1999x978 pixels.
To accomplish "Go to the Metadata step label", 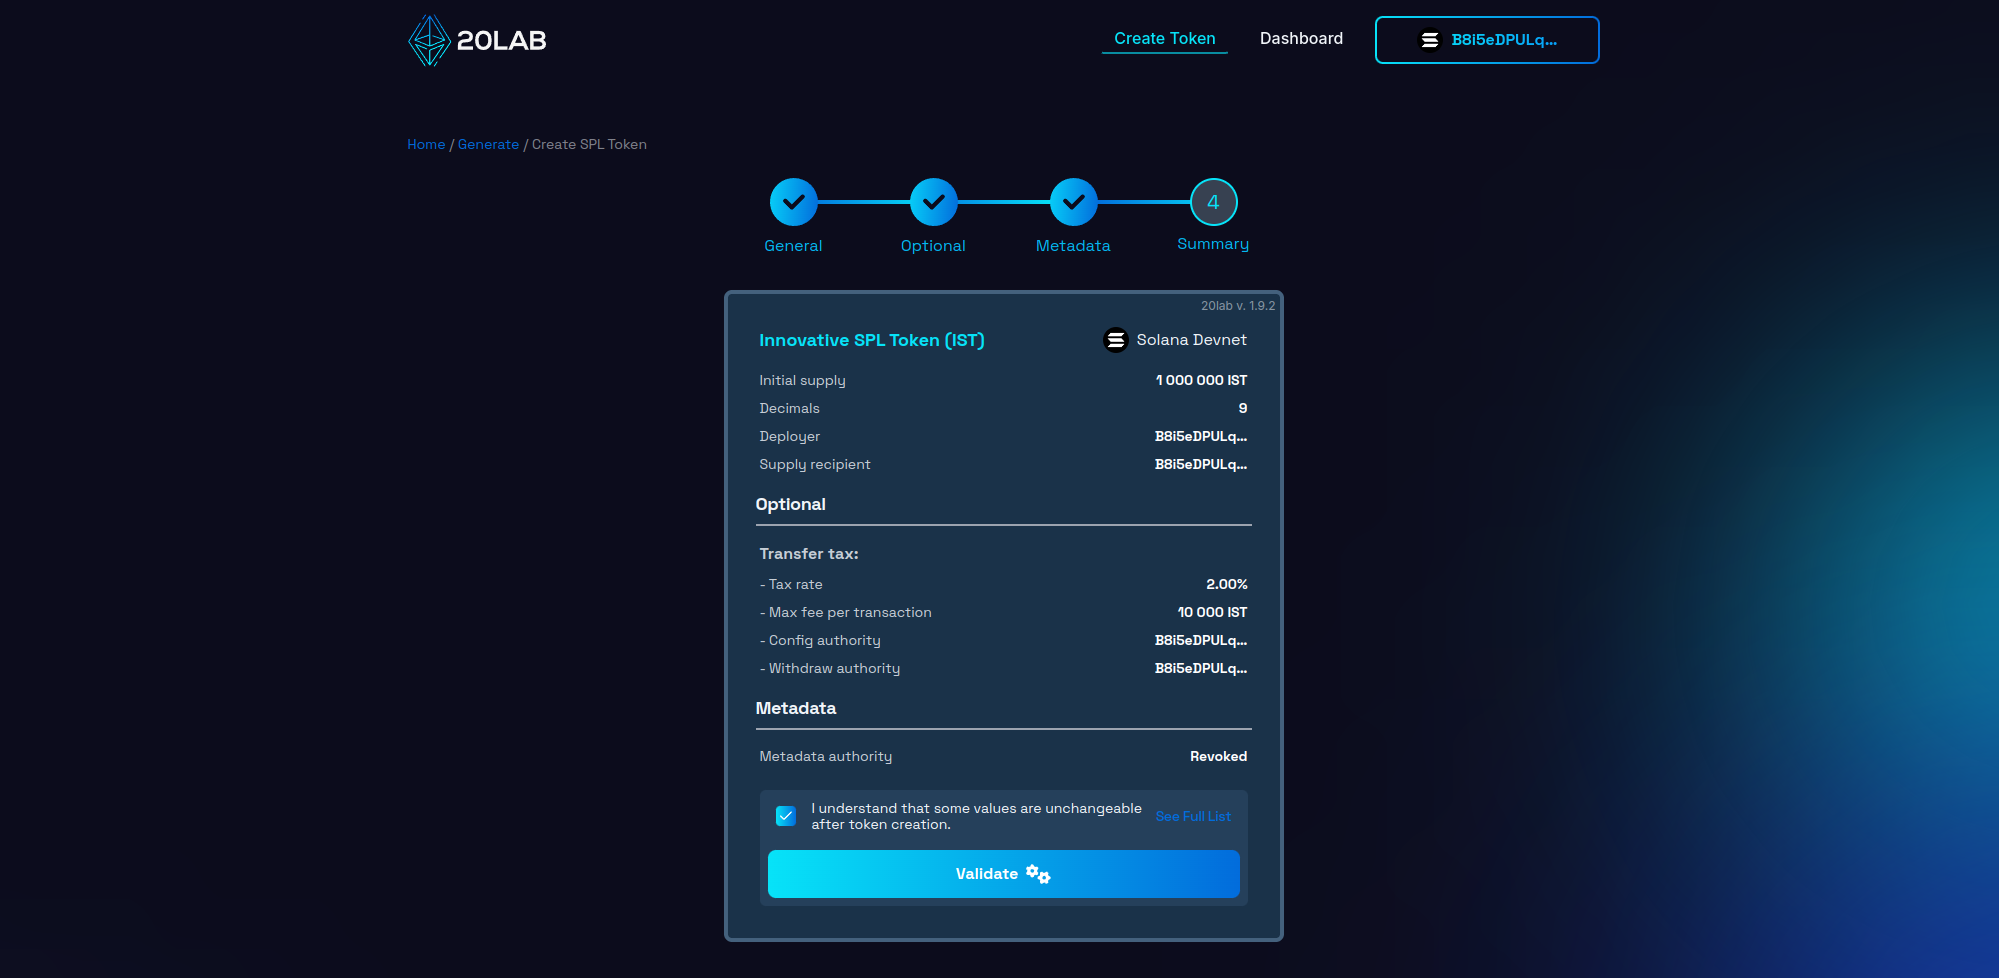I will 1073,246.
